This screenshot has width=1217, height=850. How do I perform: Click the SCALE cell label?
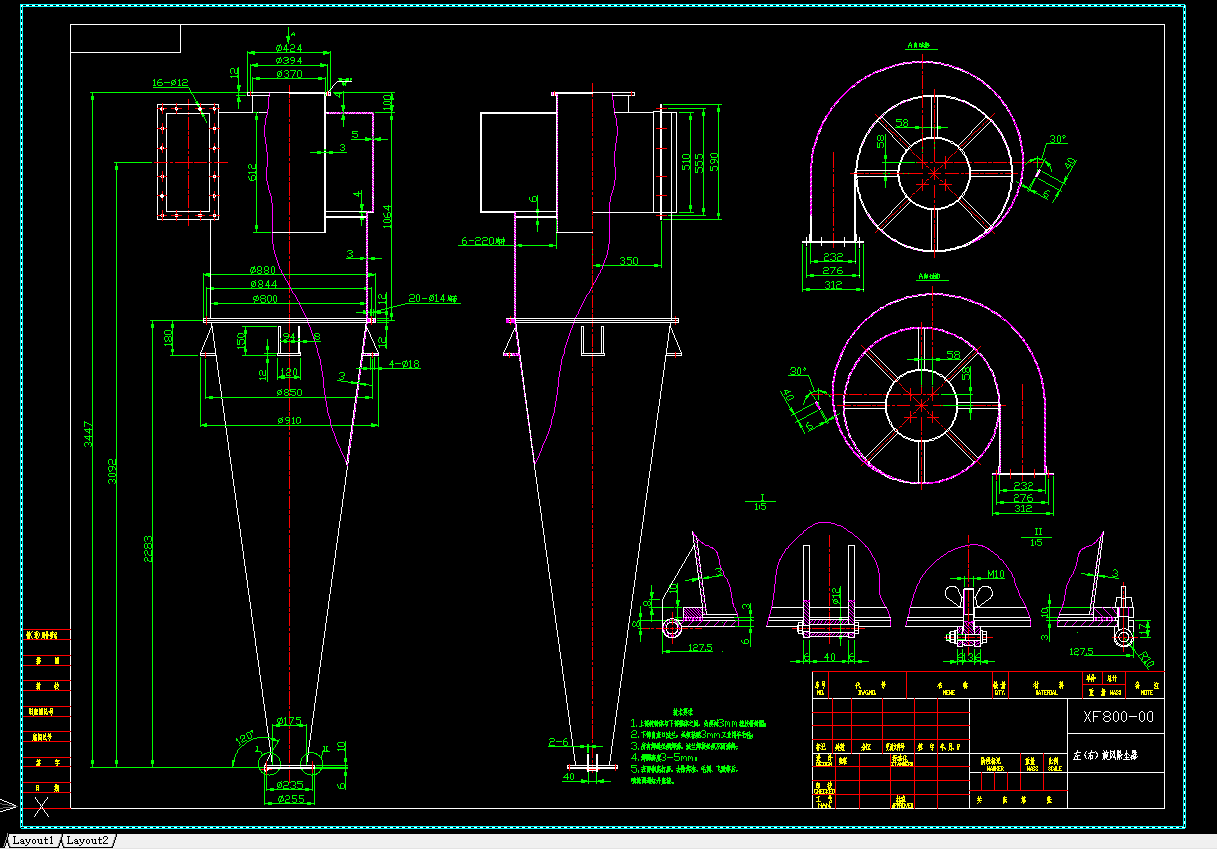(1054, 768)
